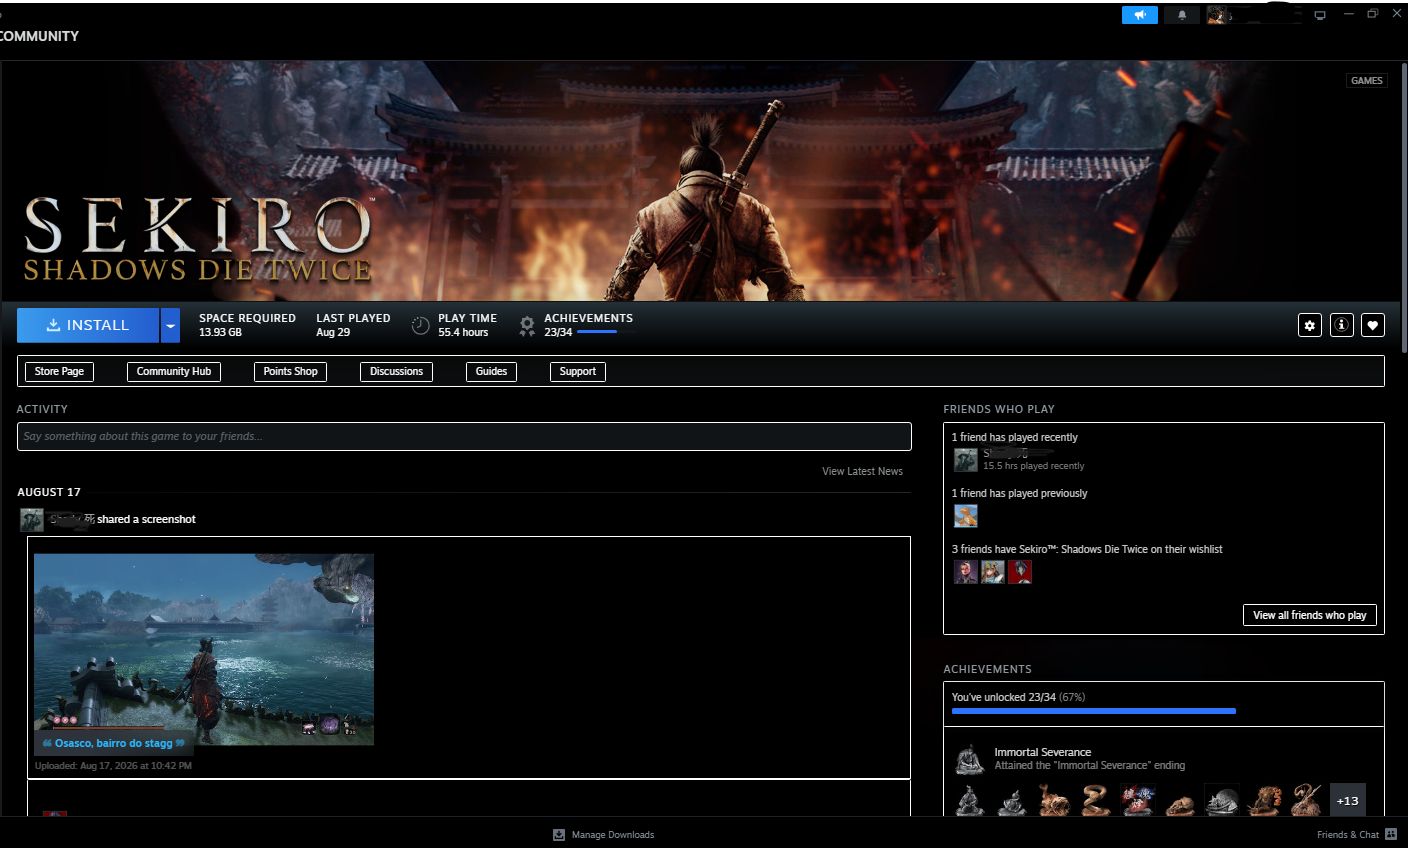
Task: Select the first wishlist friend avatar
Action: (x=965, y=571)
